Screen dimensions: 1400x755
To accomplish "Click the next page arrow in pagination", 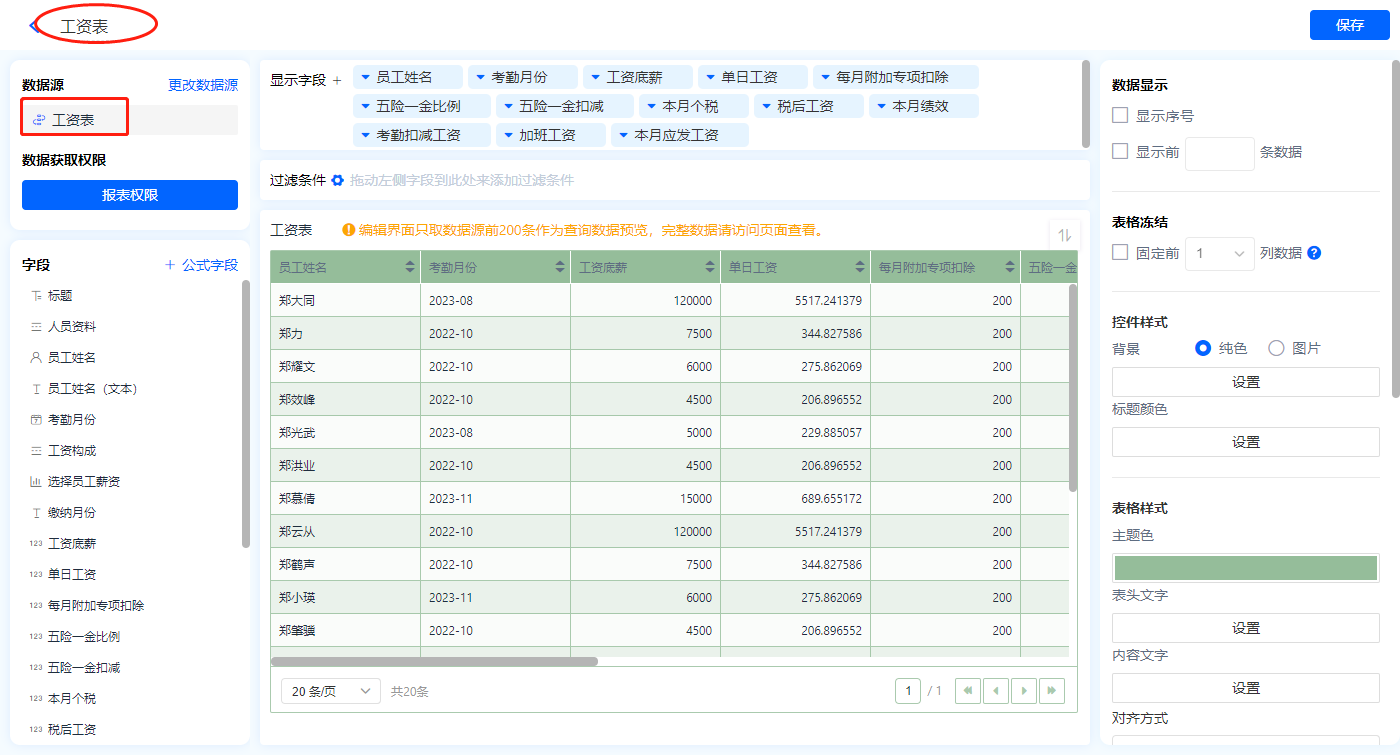I will click(x=1024, y=691).
